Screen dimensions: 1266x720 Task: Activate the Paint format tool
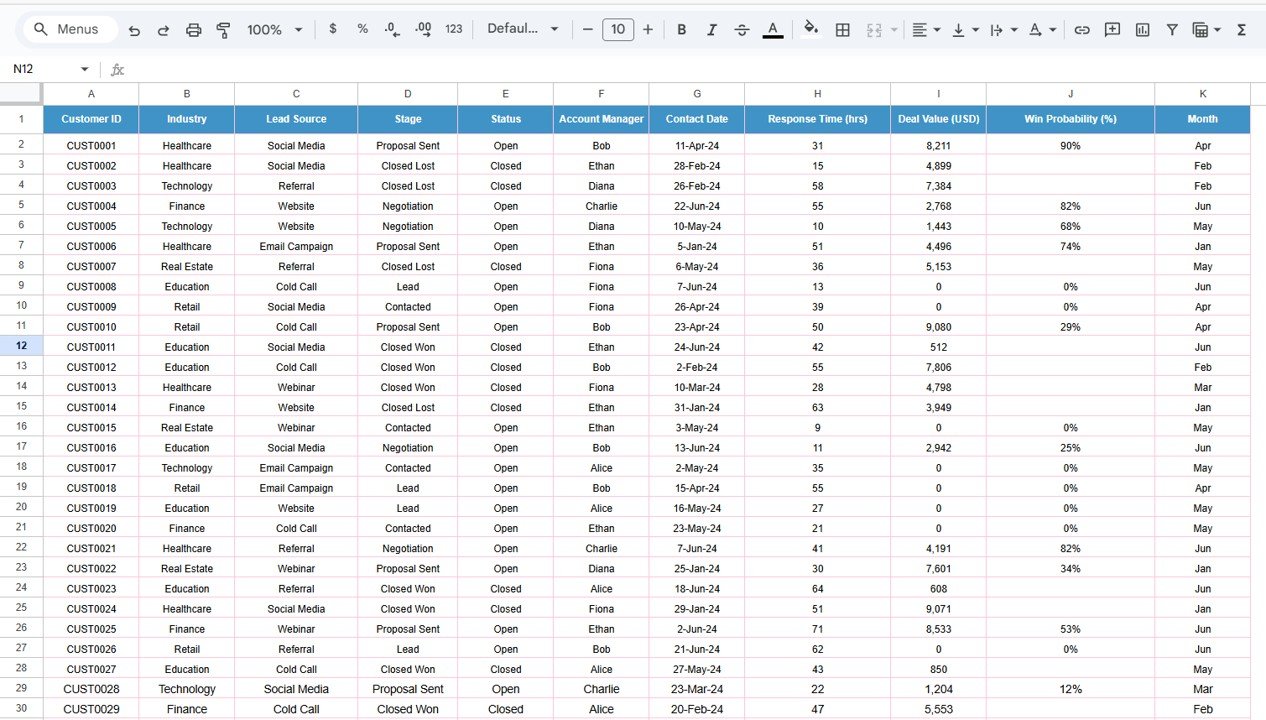coord(223,30)
